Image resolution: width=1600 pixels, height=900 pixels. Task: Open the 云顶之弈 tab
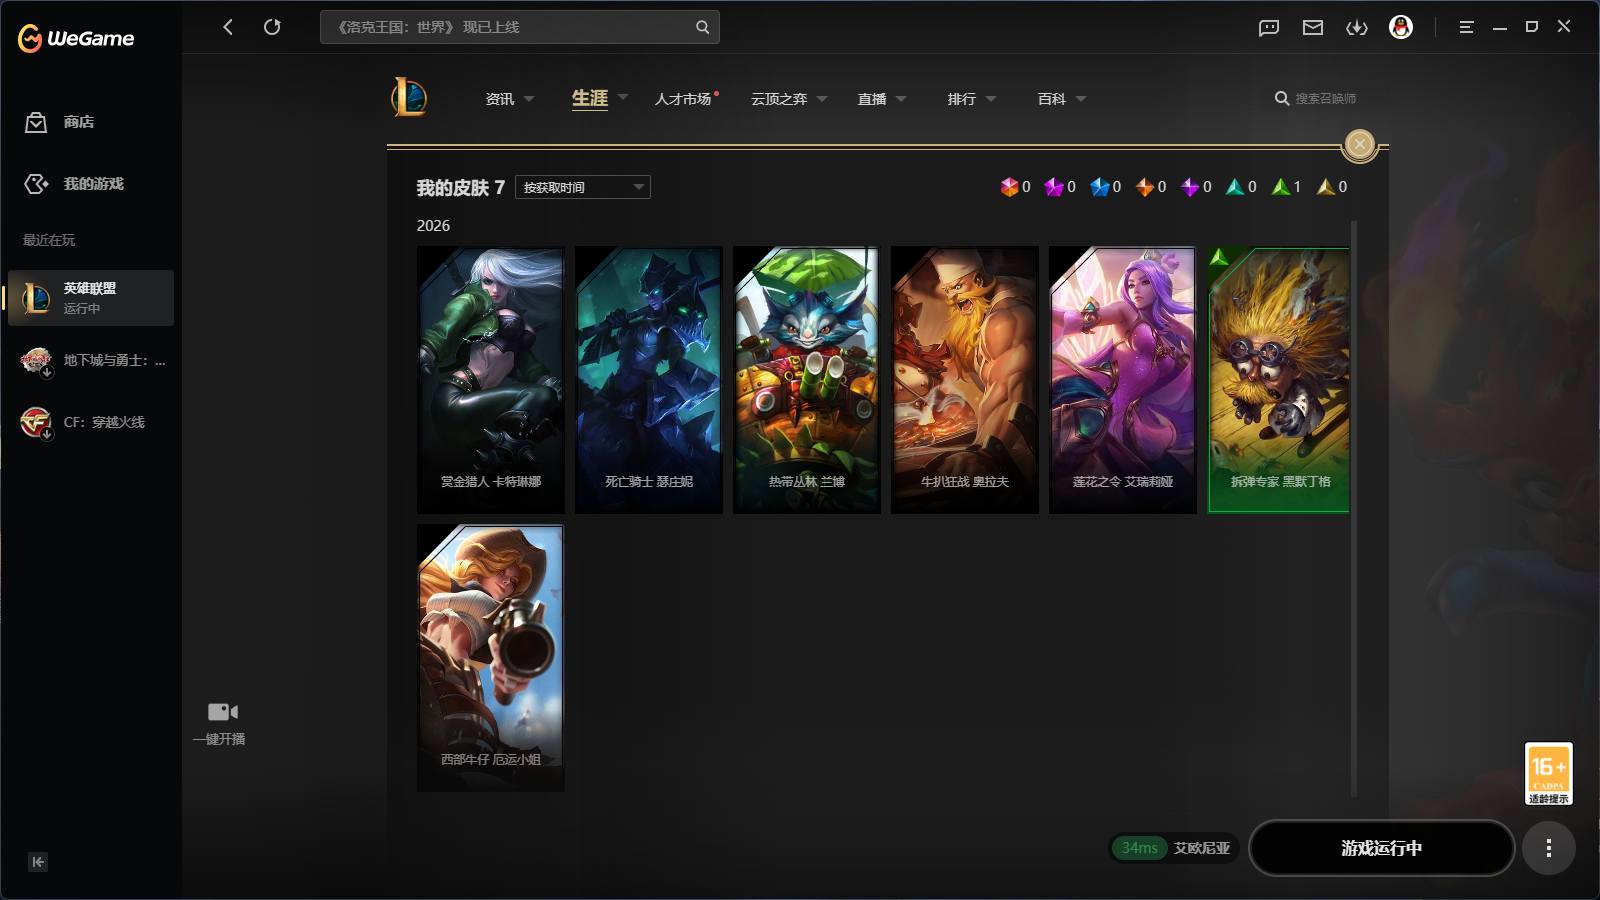coord(779,99)
